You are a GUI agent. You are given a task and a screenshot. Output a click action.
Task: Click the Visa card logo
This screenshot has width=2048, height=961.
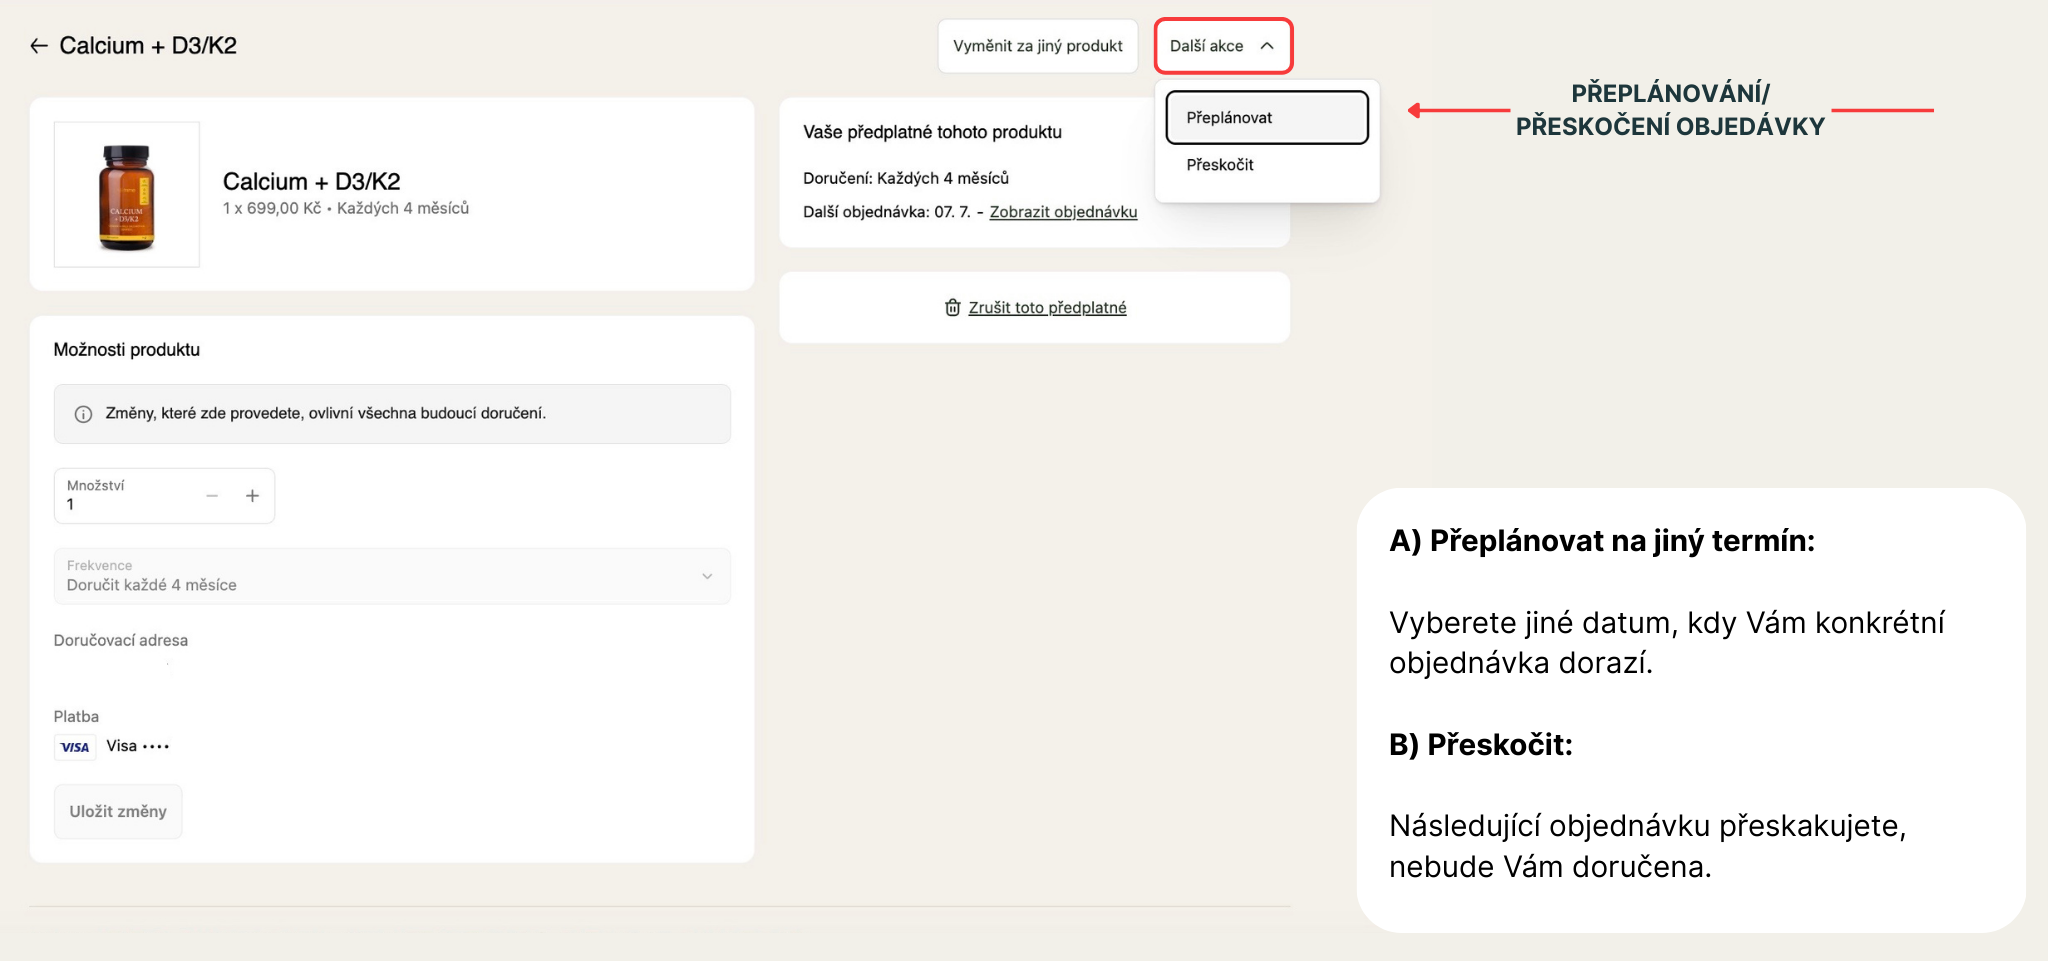75,747
